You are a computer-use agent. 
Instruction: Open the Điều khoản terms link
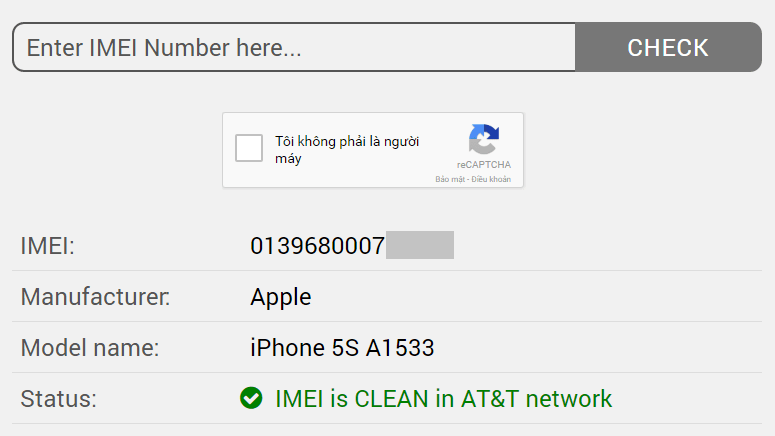[491, 180]
